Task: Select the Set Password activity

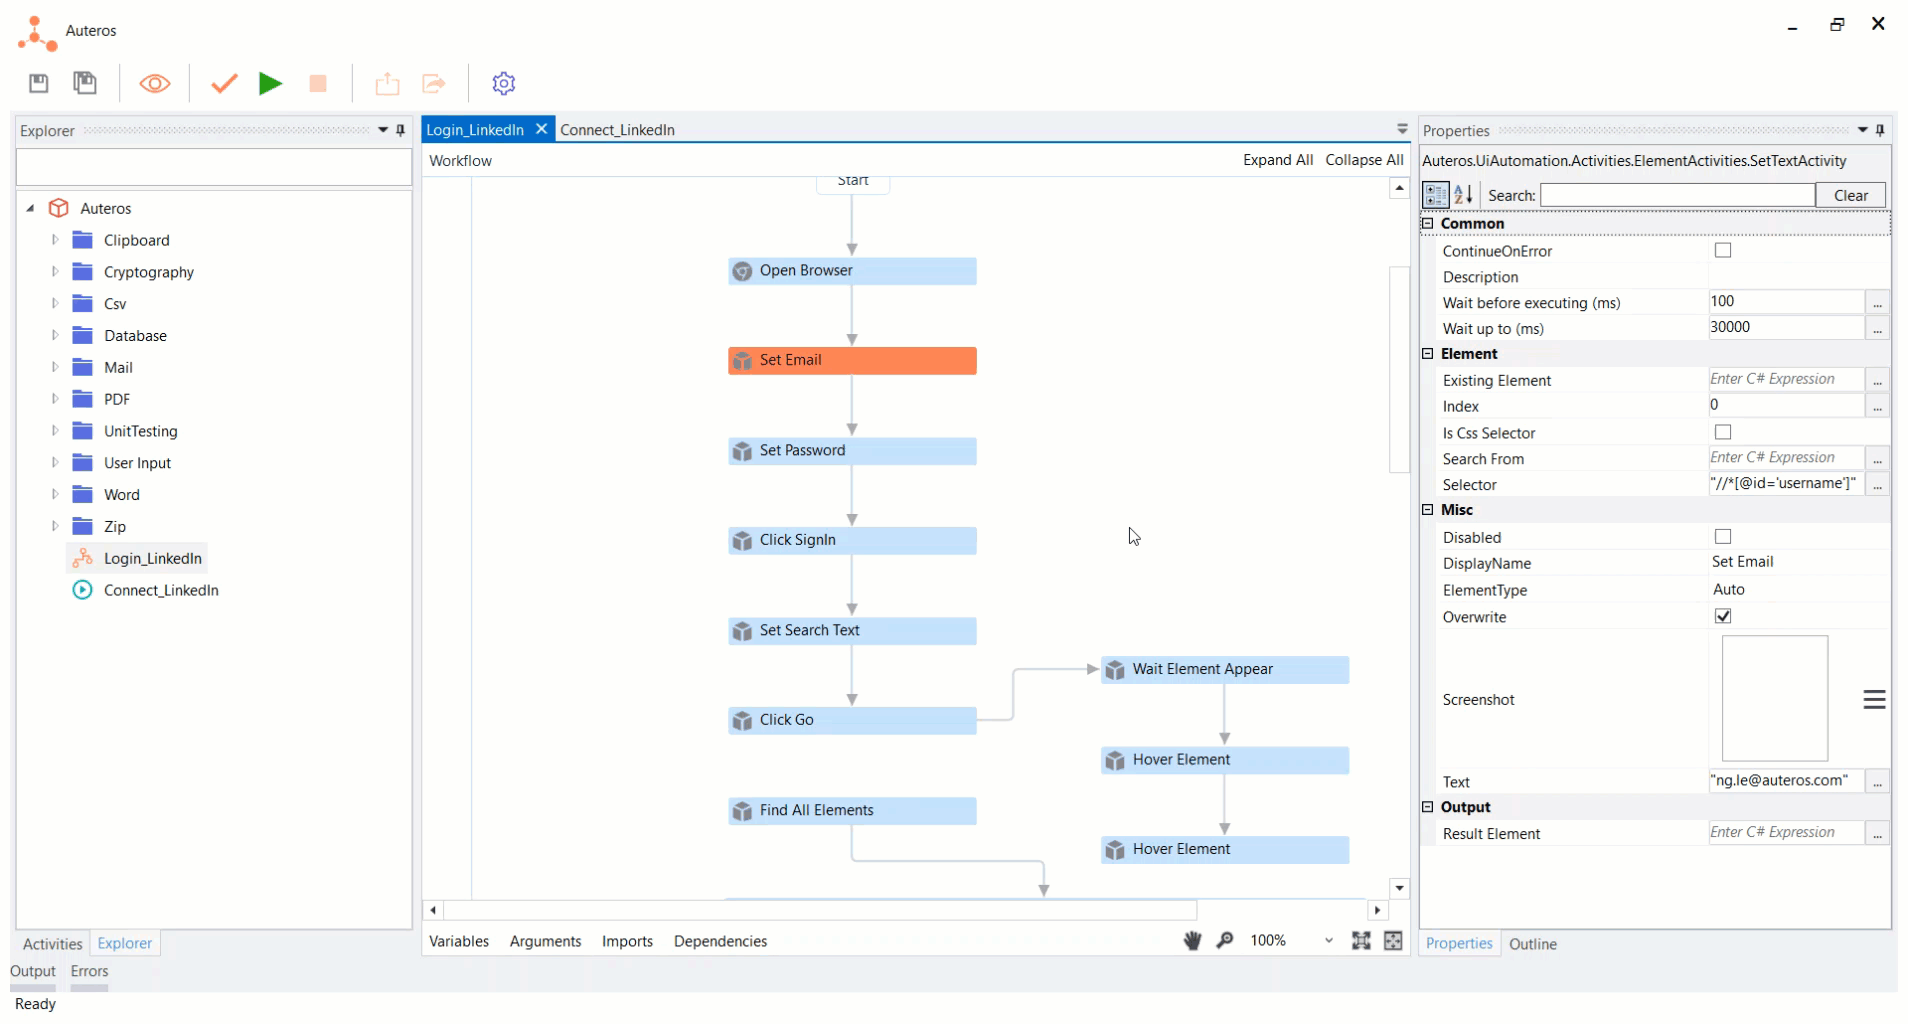Action: point(852,451)
